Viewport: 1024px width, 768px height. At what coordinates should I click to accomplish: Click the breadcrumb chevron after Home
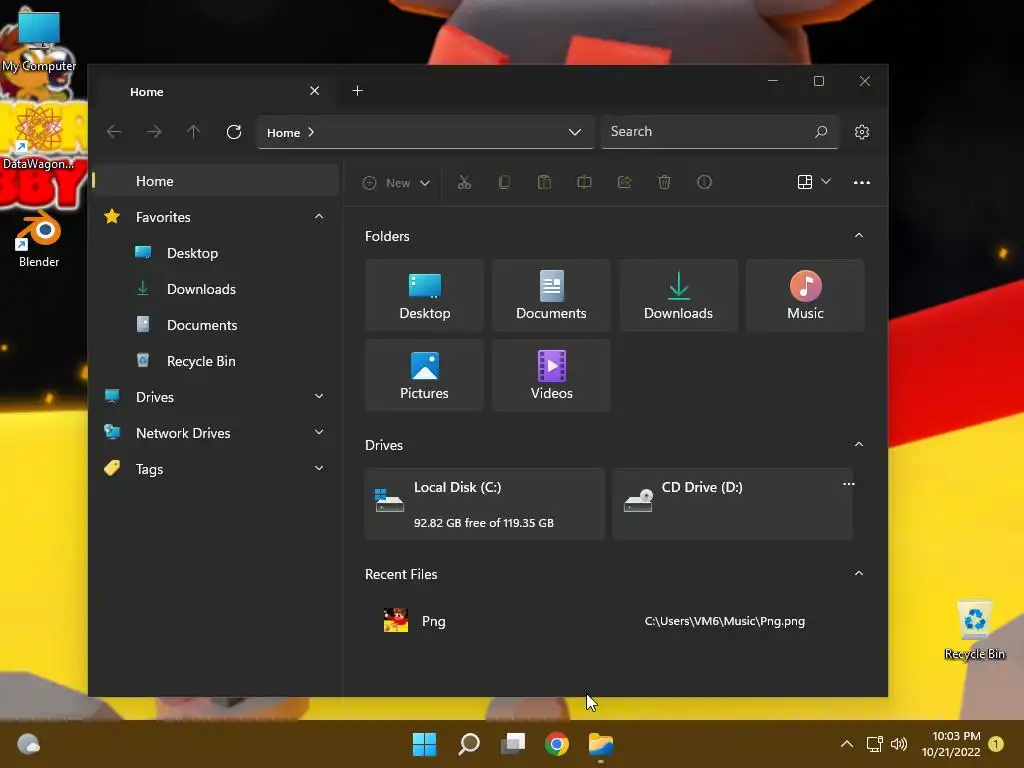312,132
